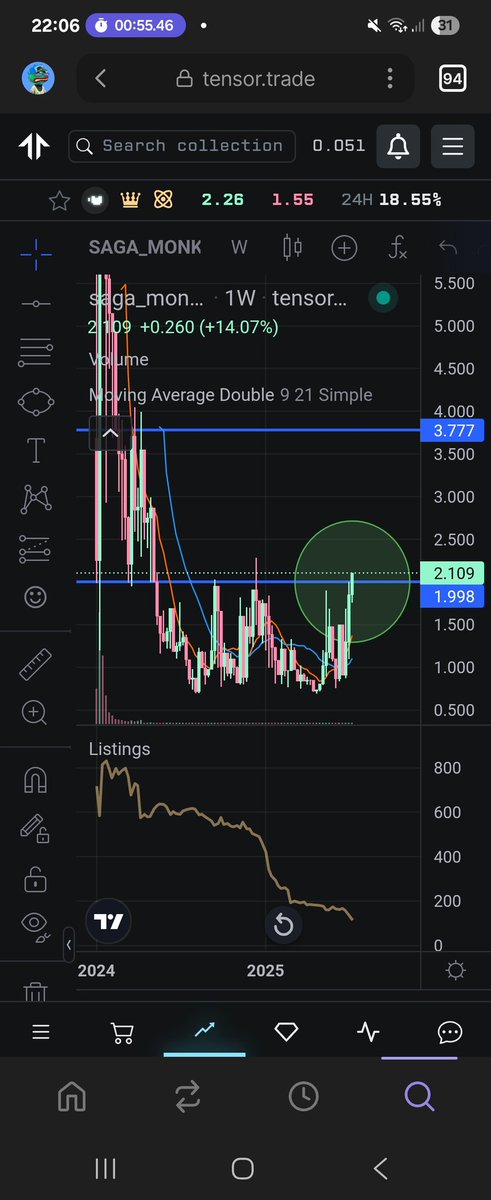Image resolution: width=491 pixels, height=1200 pixels.
Task: Toggle lock all drawings
Action: coord(36,878)
